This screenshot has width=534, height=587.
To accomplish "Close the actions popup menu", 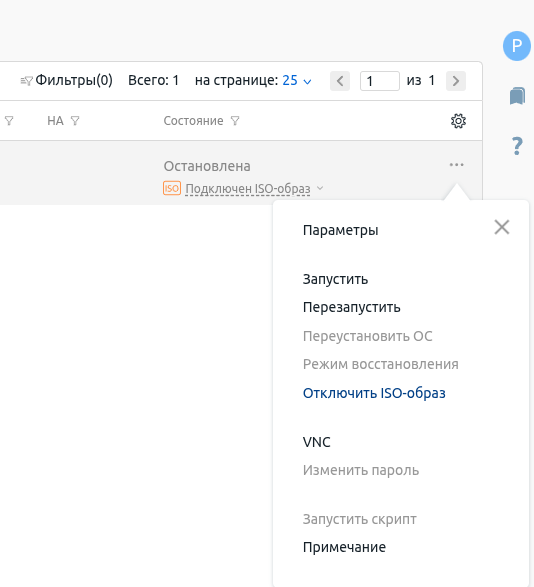I will click(502, 227).
